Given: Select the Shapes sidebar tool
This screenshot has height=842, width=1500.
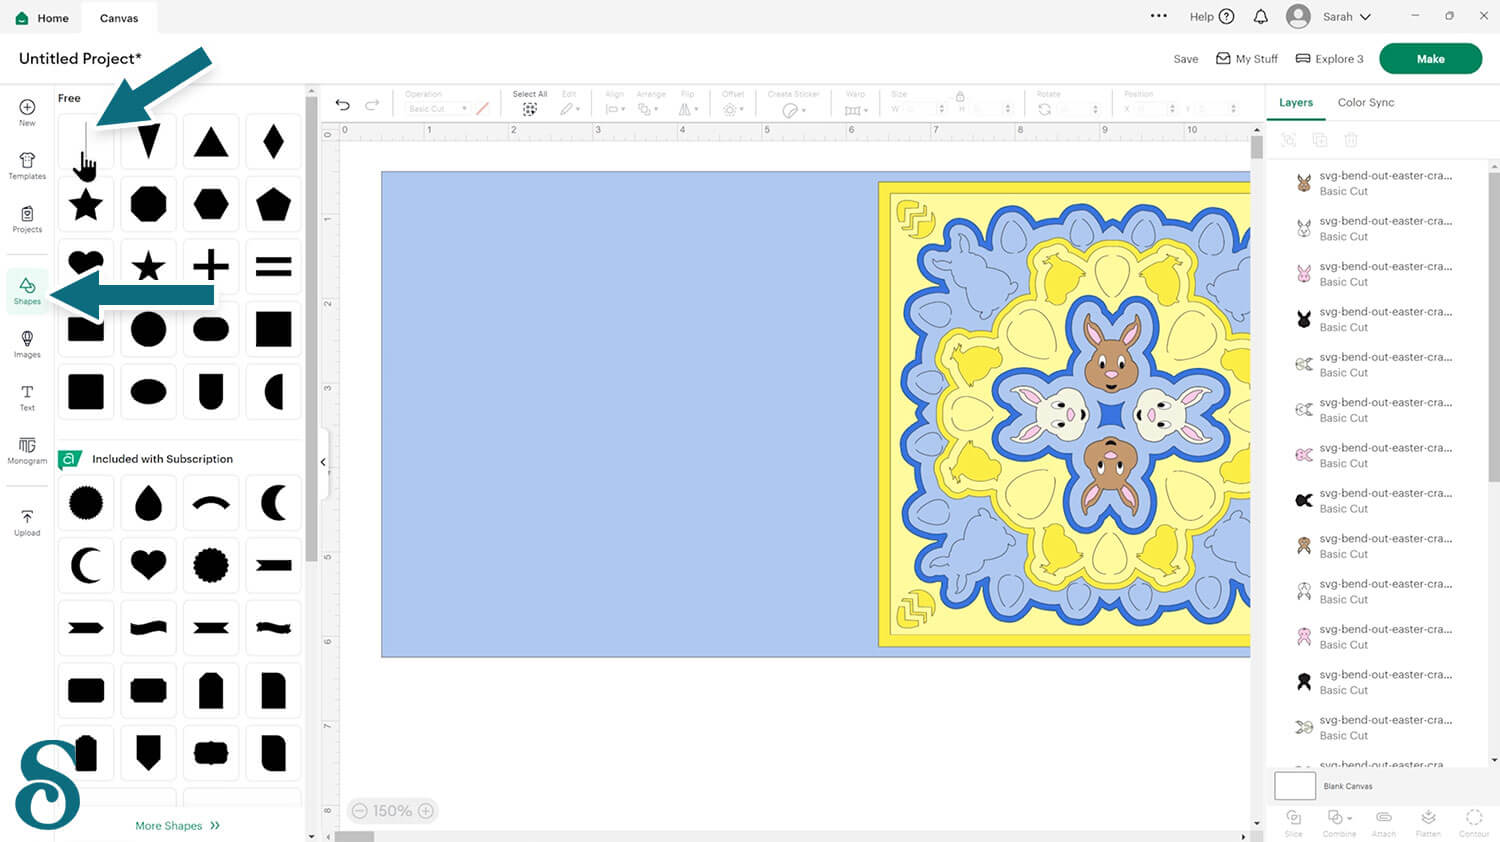Looking at the screenshot, I should (x=27, y=291).
